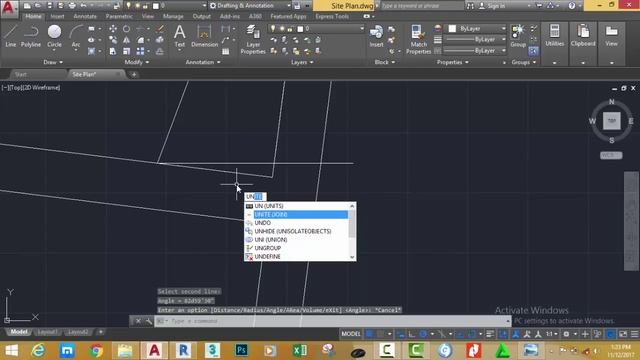
Task: Switch to the Manage ribbon tab
Action: click(x=173, y=16)
